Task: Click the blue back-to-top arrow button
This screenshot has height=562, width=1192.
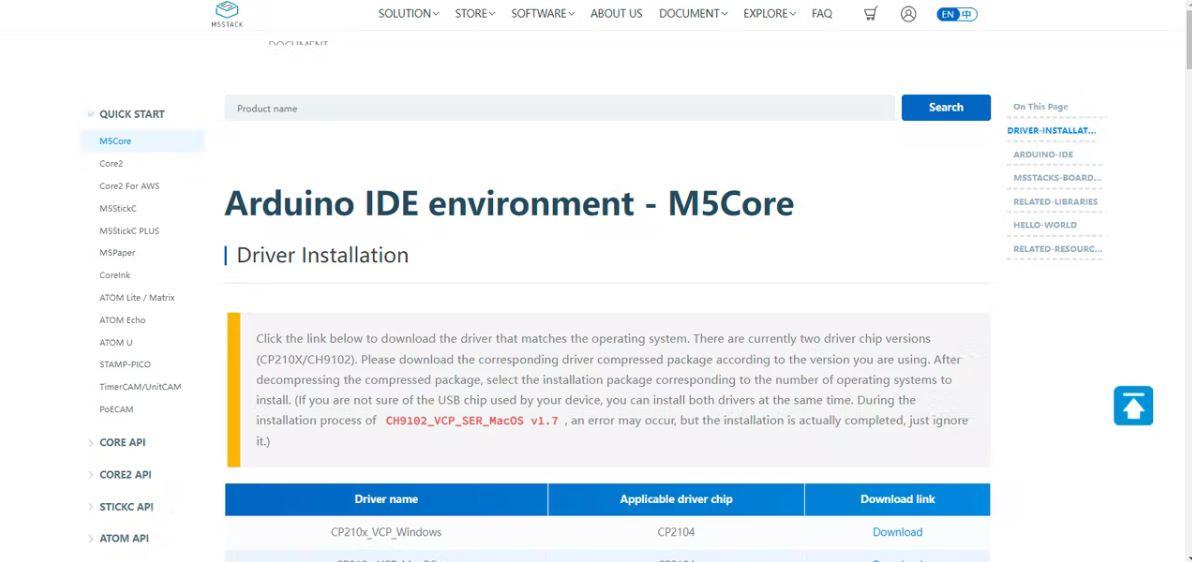Action: point(1133,405)
